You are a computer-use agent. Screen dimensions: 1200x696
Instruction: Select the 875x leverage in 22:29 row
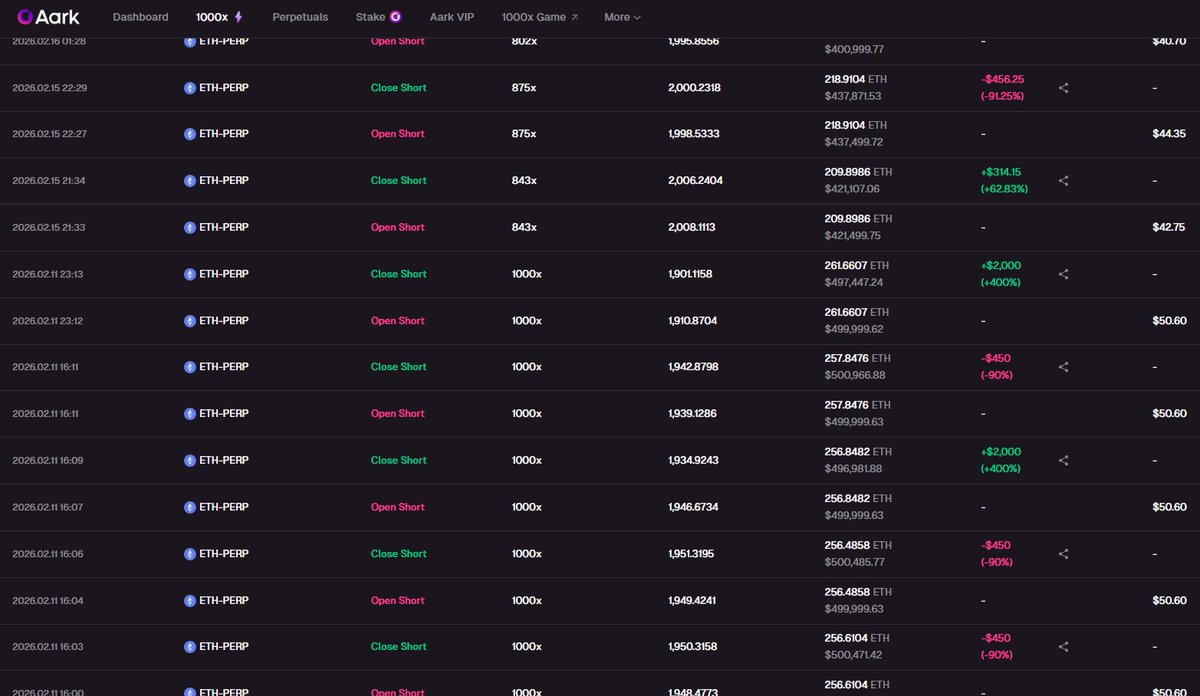pos(524,88)
